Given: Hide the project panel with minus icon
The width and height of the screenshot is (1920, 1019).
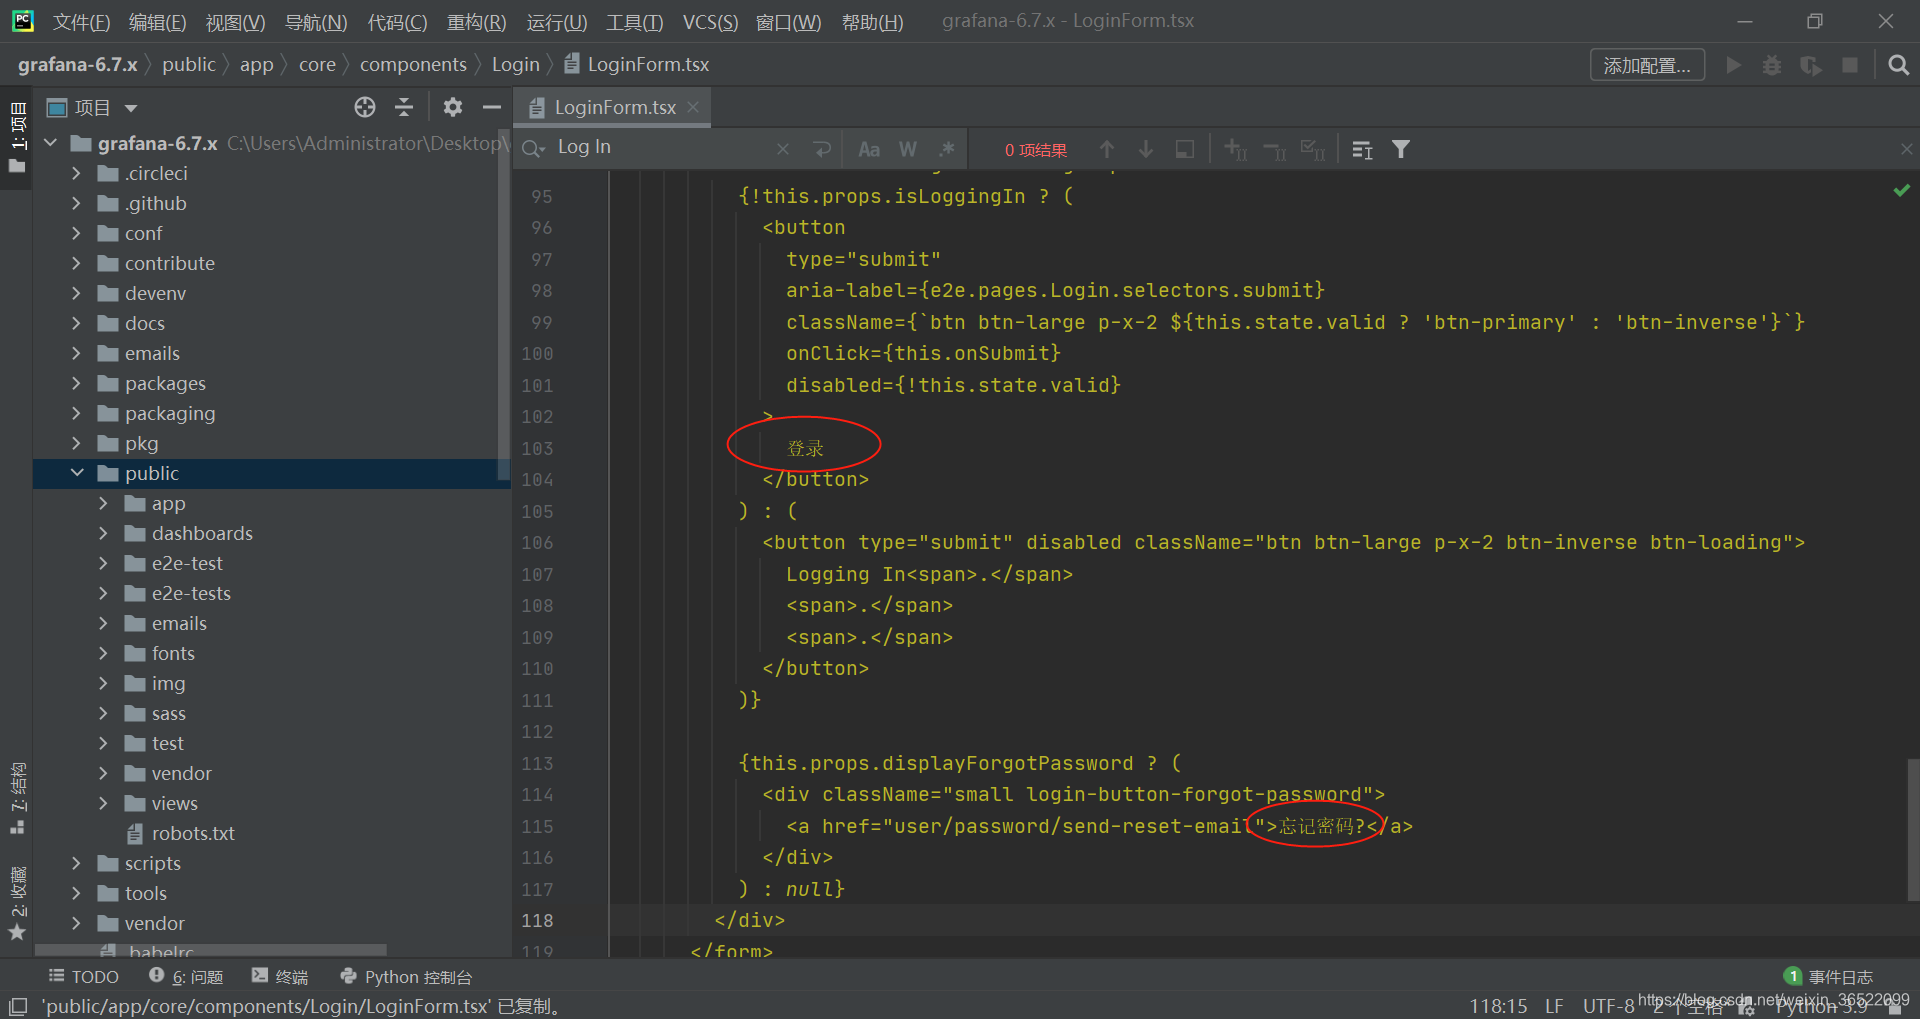Looking at the screenshot, I should 491,107.
